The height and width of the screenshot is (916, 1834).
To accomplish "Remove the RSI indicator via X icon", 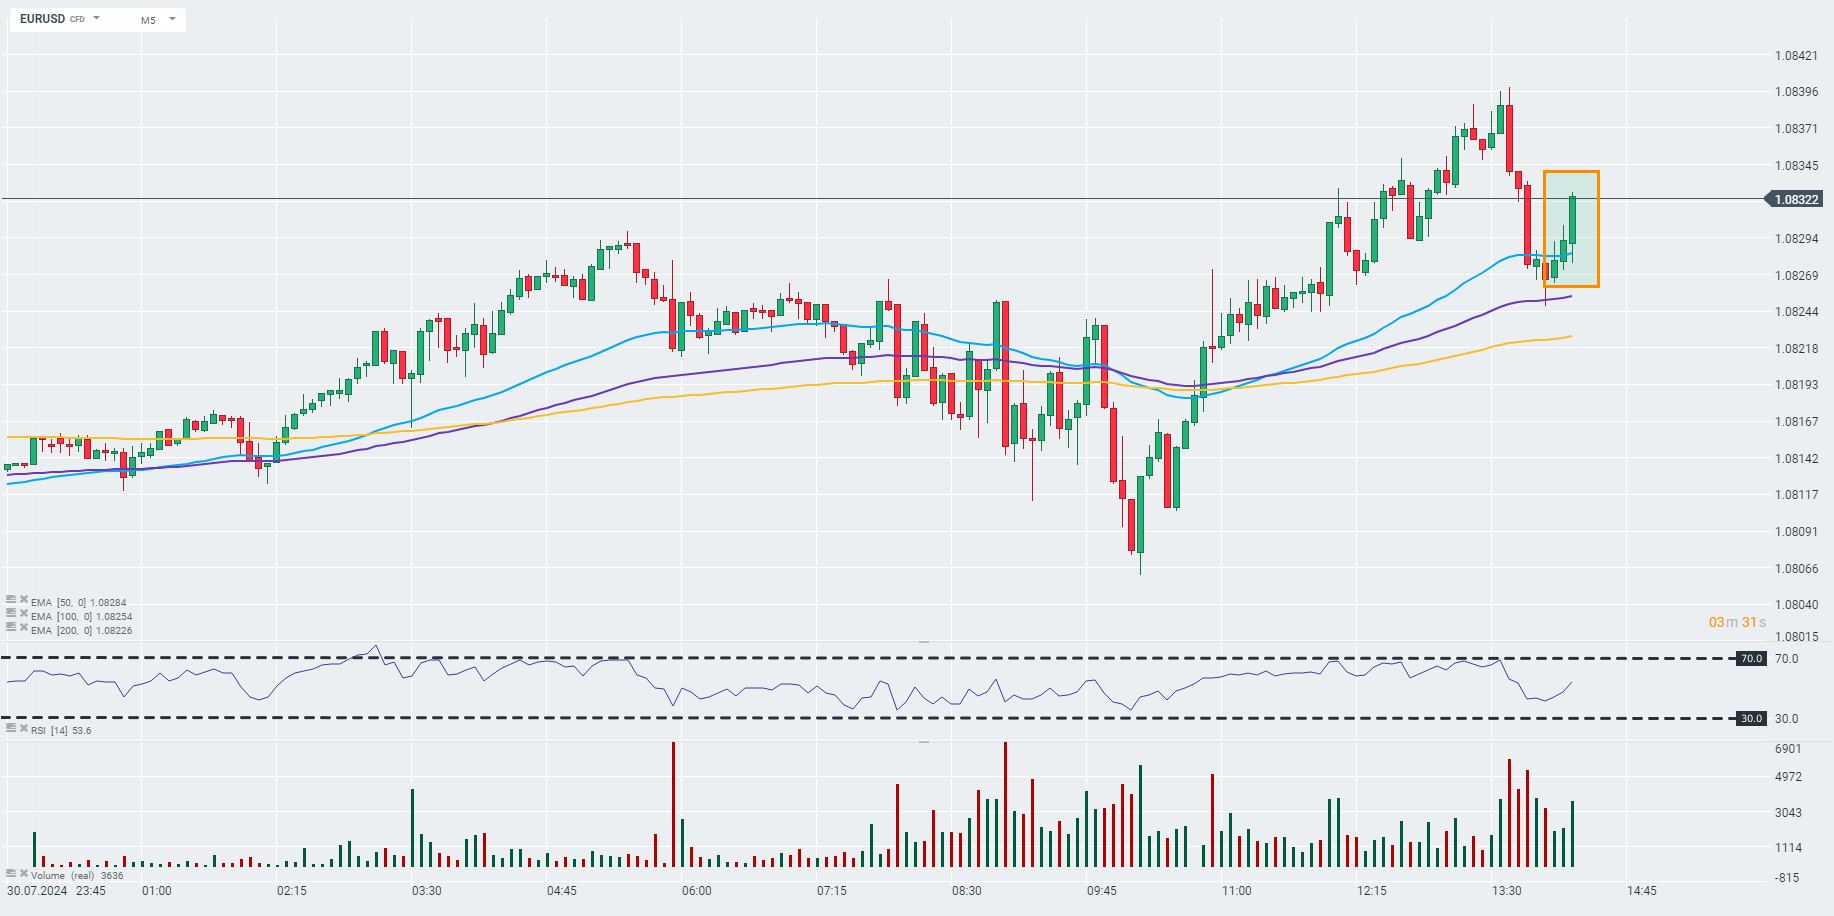I will (23, 728).
